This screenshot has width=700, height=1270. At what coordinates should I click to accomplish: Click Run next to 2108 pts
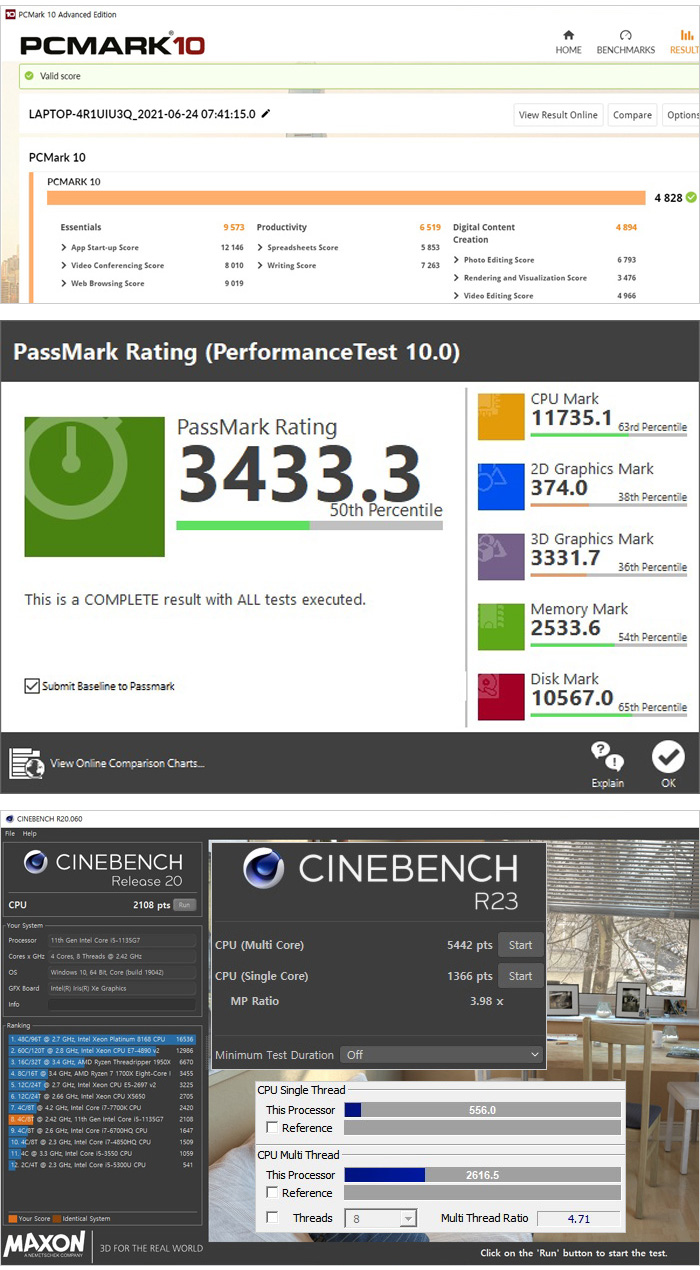184,904
